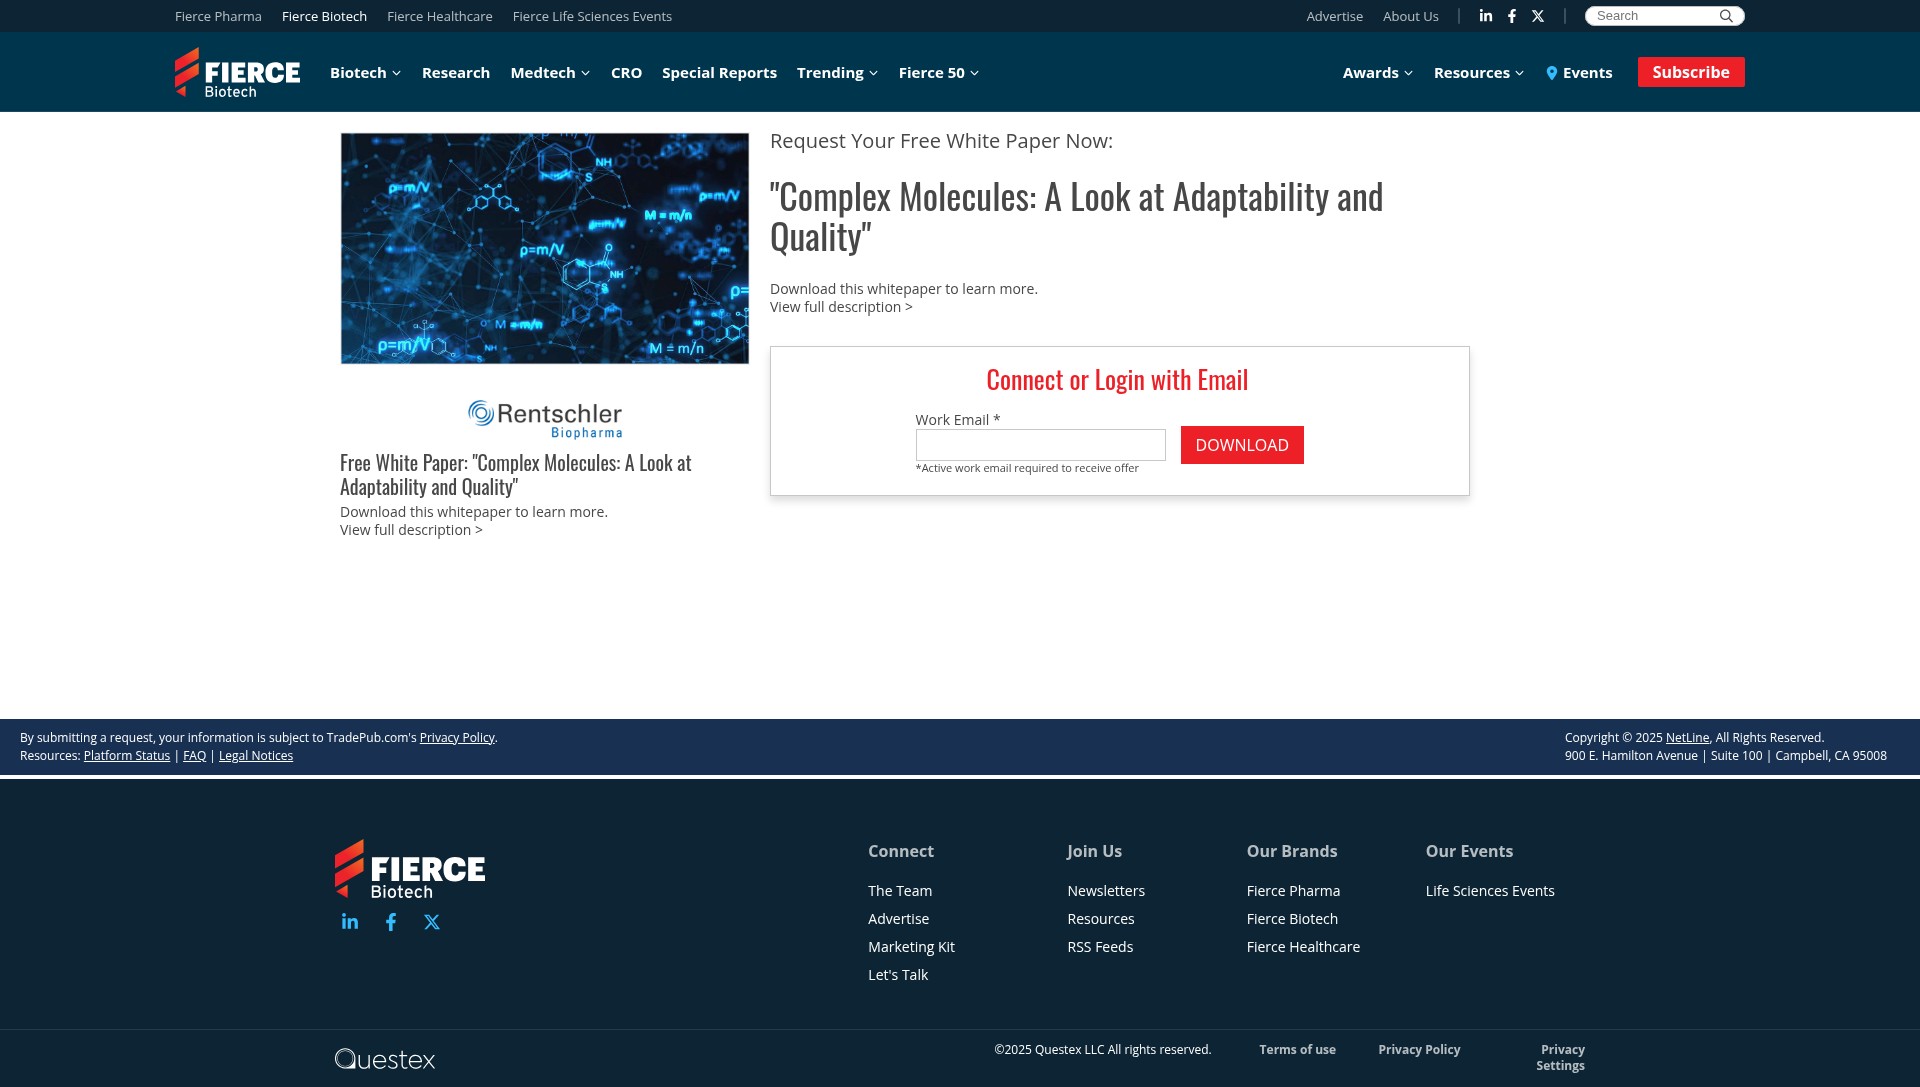
Task: Expand the Medtech dropdown menu
Action: pos(551,73)
